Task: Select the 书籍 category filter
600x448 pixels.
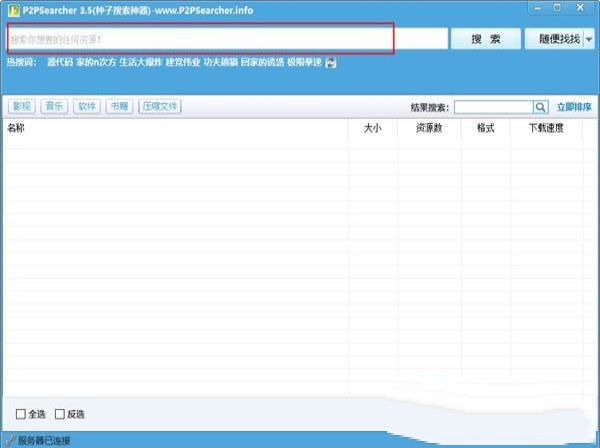Action: [x=119, y=106]
